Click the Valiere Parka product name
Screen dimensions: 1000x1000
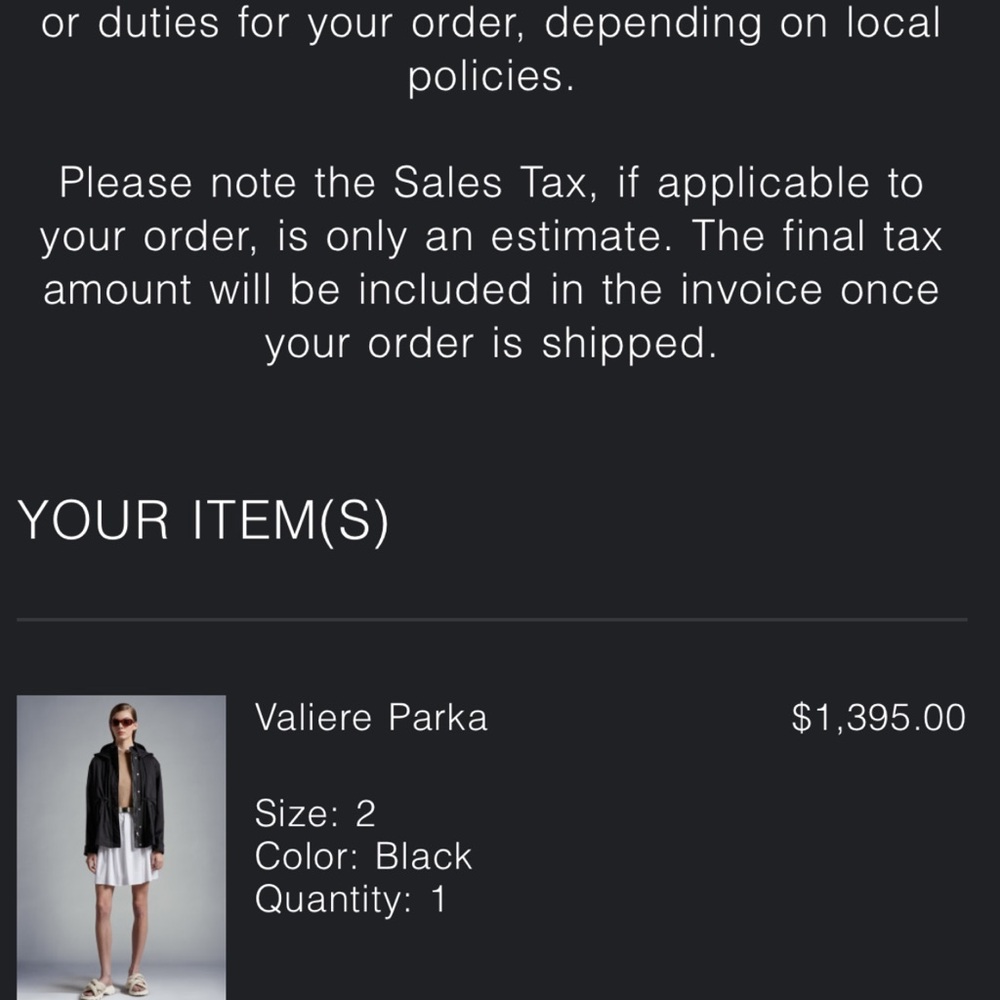[x=371, y=717]
